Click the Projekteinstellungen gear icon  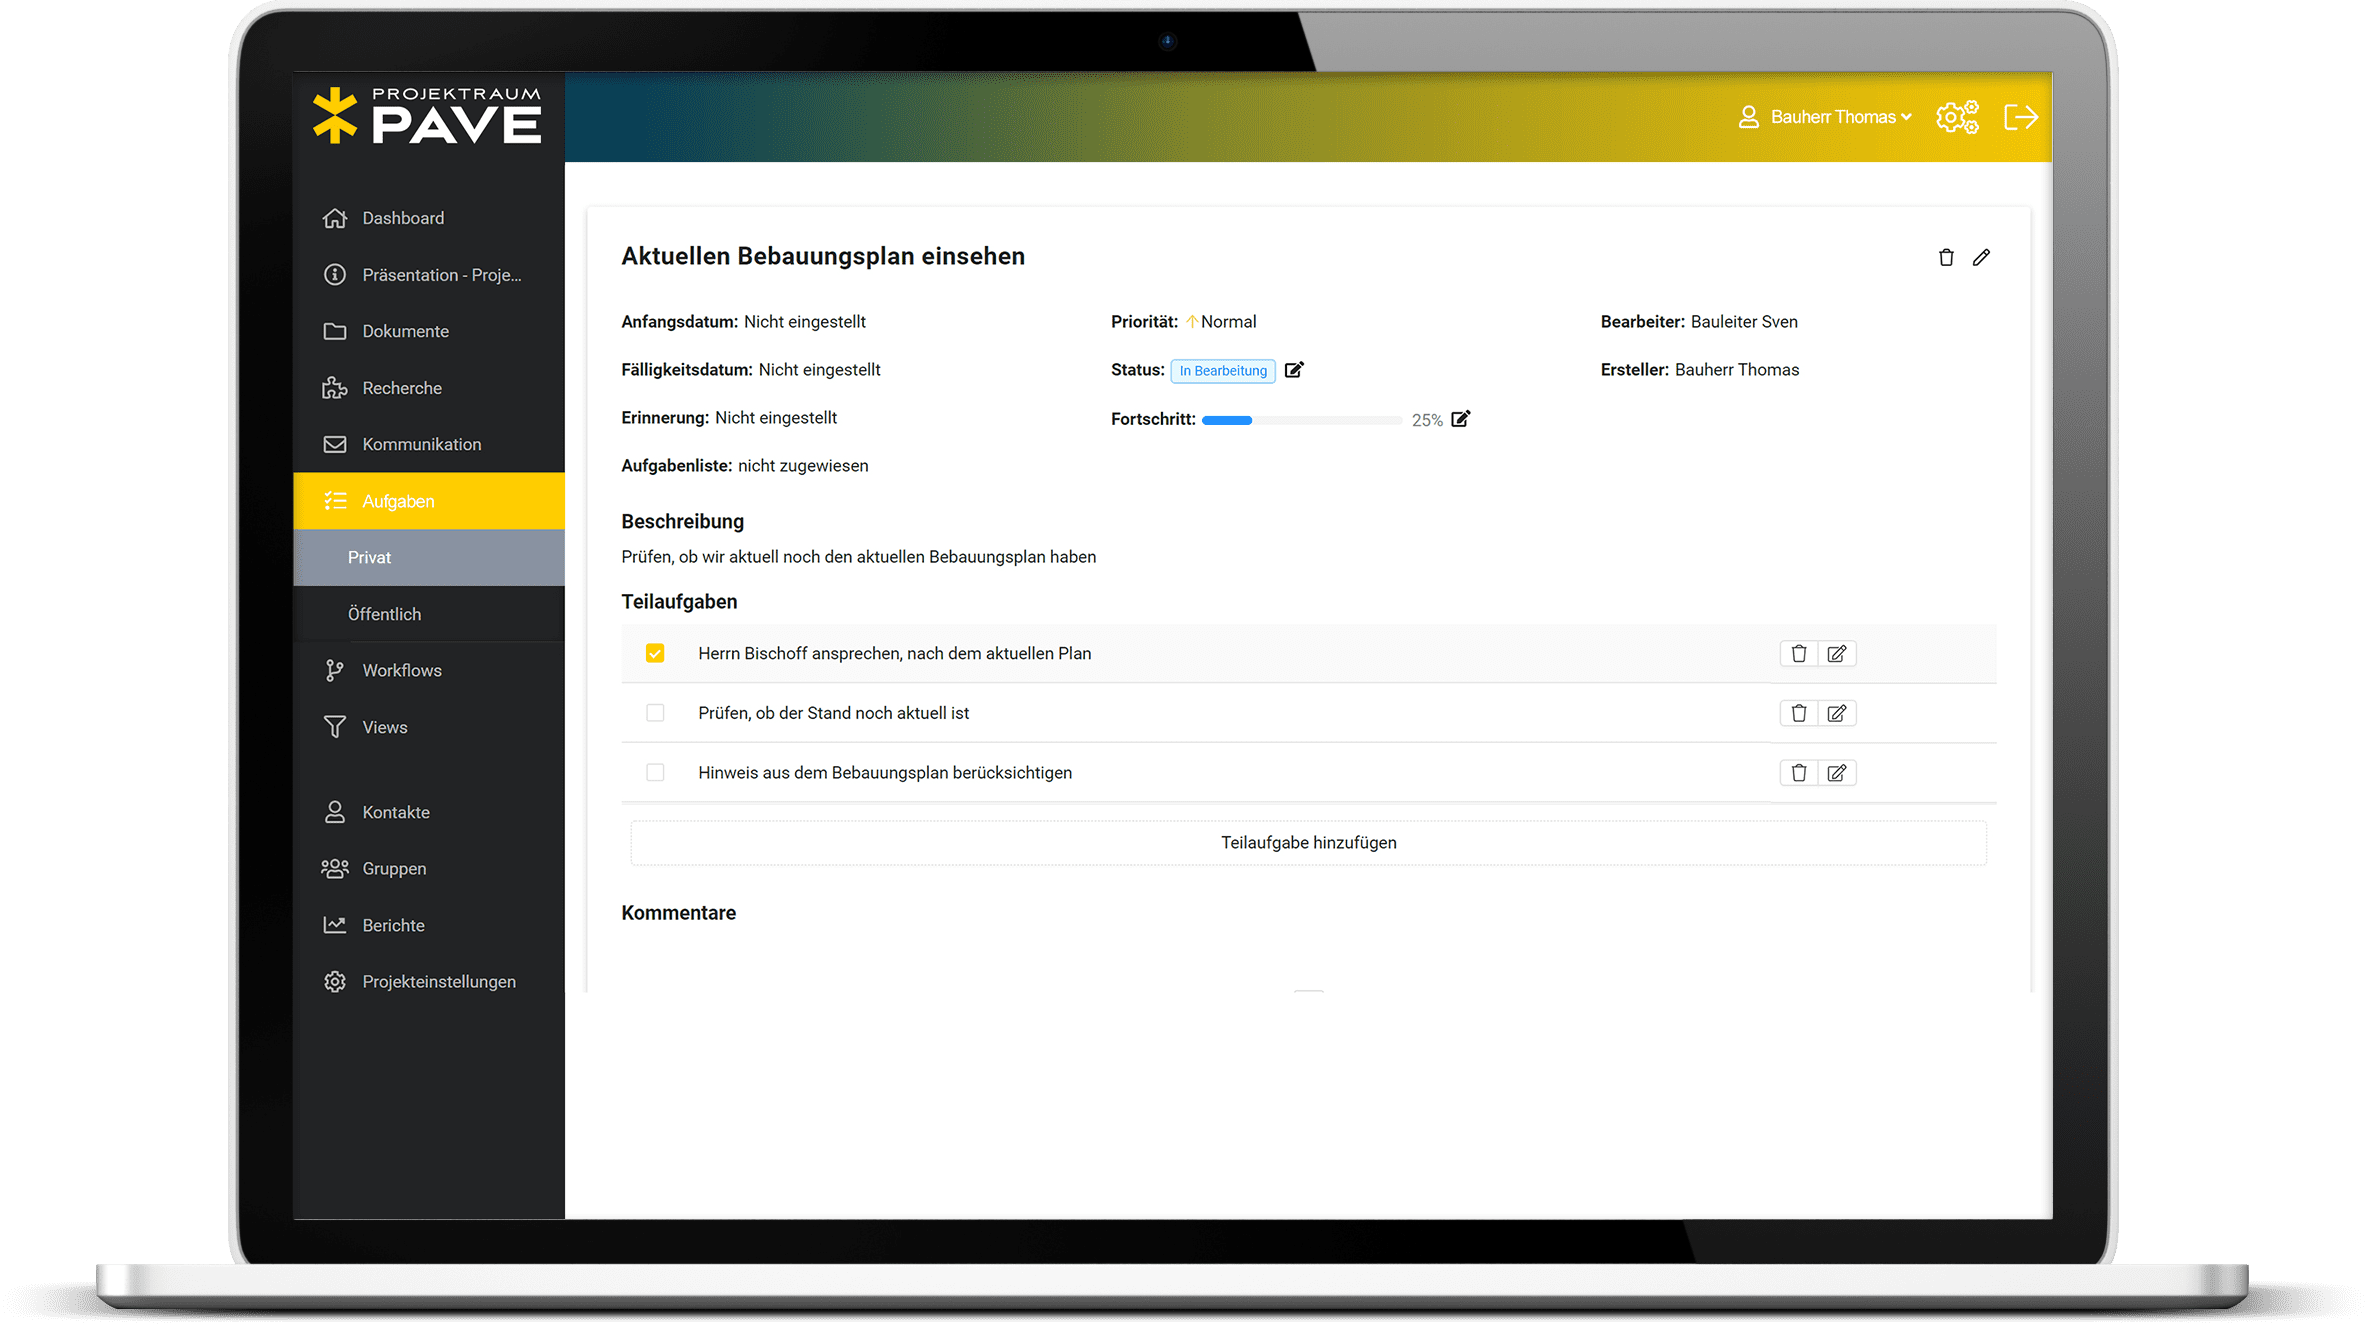coord(335,982)
